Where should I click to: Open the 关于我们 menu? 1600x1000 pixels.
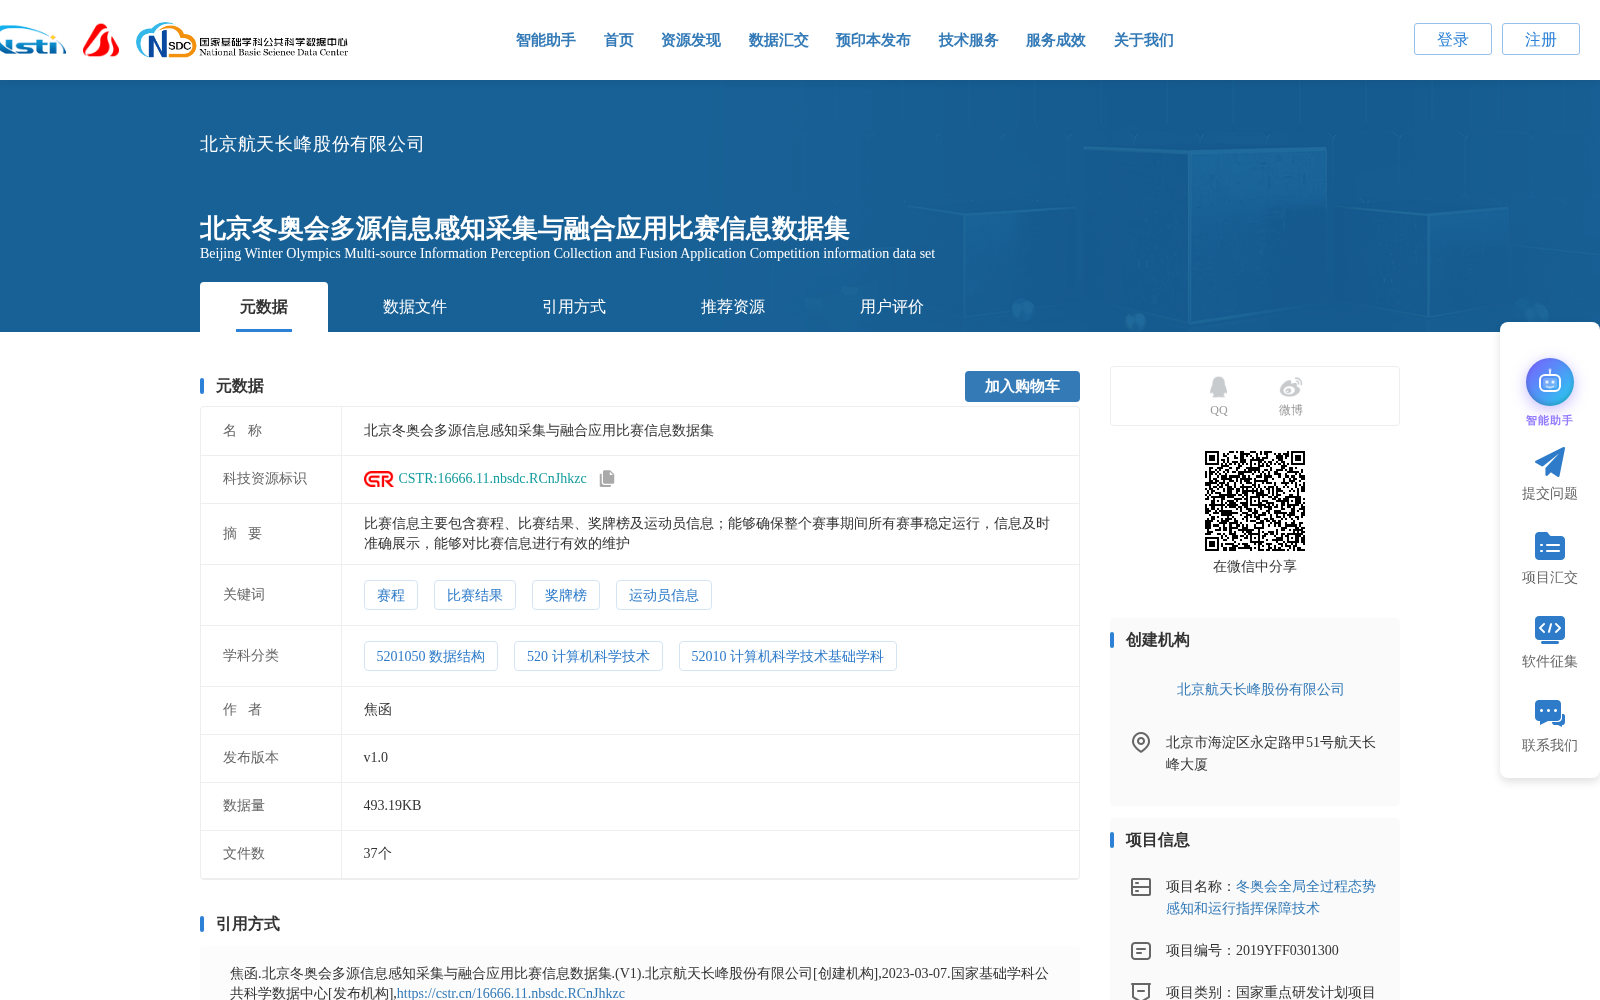point(1144,40)
